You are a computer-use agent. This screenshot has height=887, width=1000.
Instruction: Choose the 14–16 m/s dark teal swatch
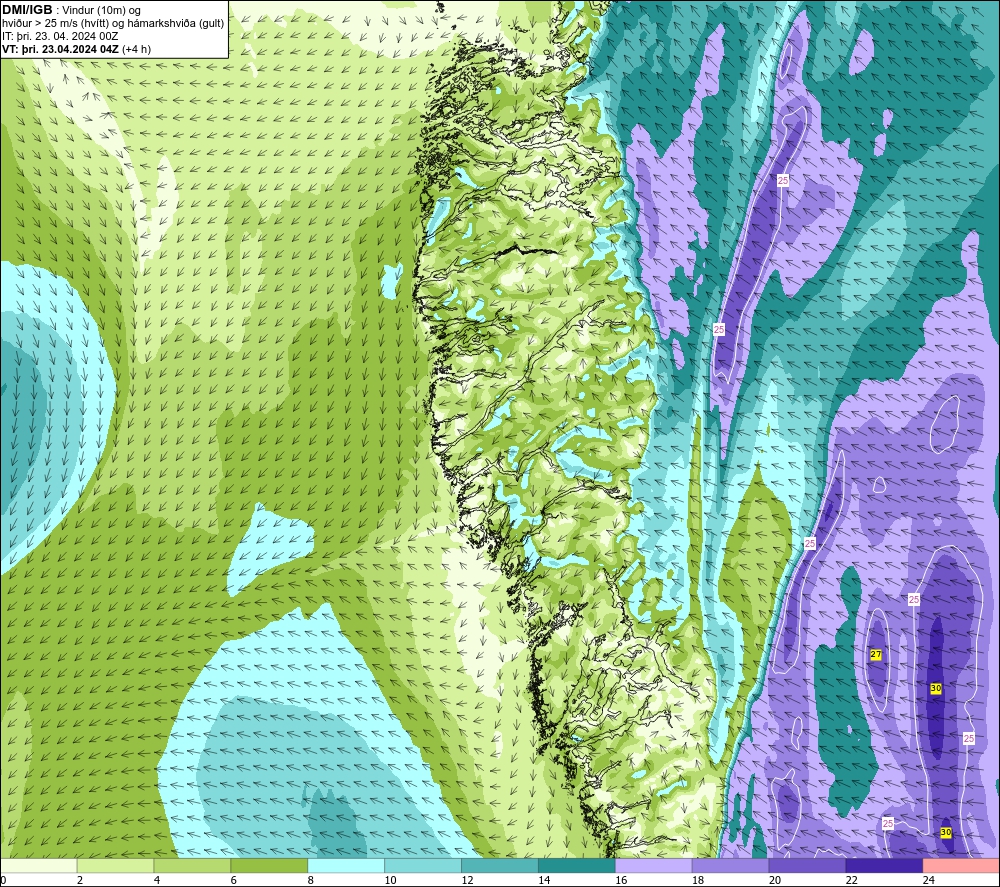[x=577, y=865]
